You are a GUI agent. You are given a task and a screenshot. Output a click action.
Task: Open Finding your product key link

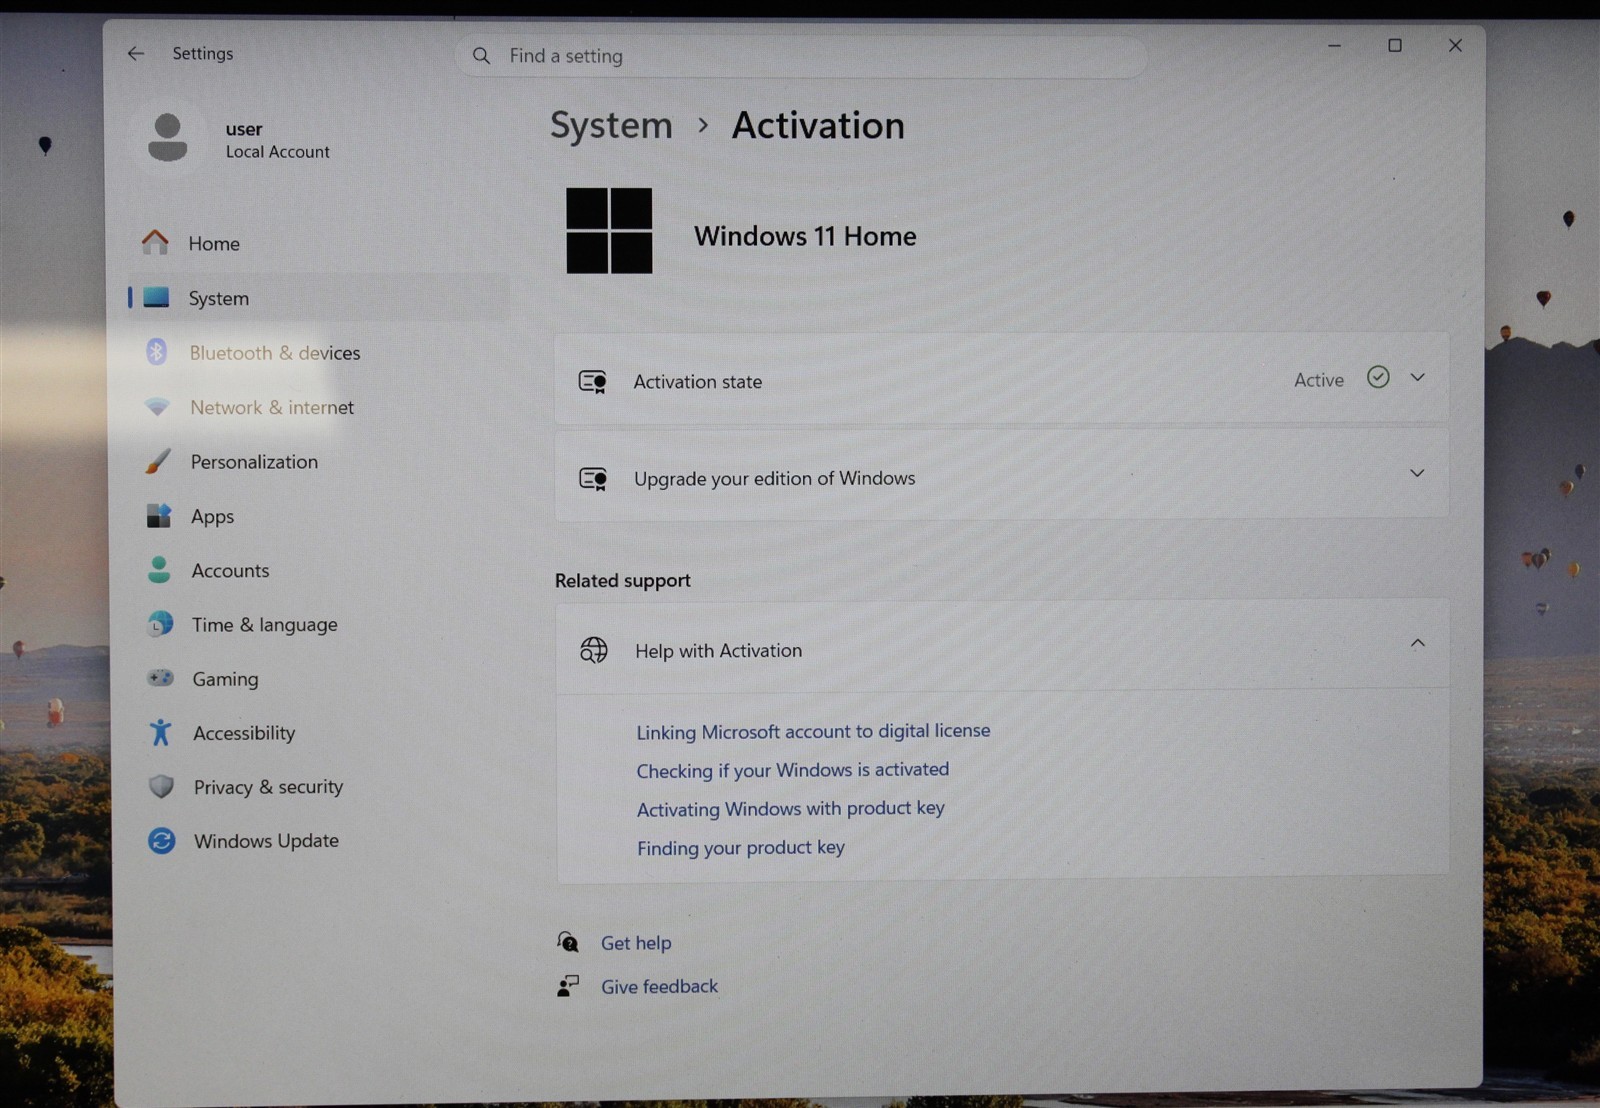click(741, 847)
